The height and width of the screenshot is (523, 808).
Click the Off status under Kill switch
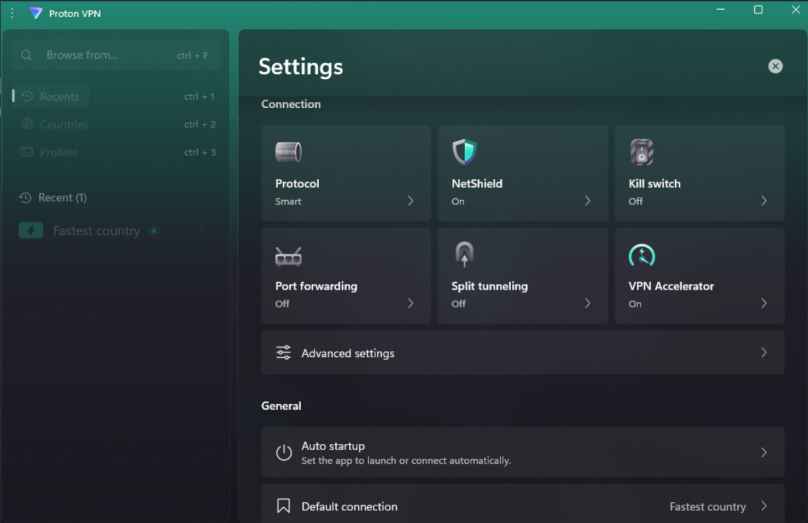tap(635, 201)
